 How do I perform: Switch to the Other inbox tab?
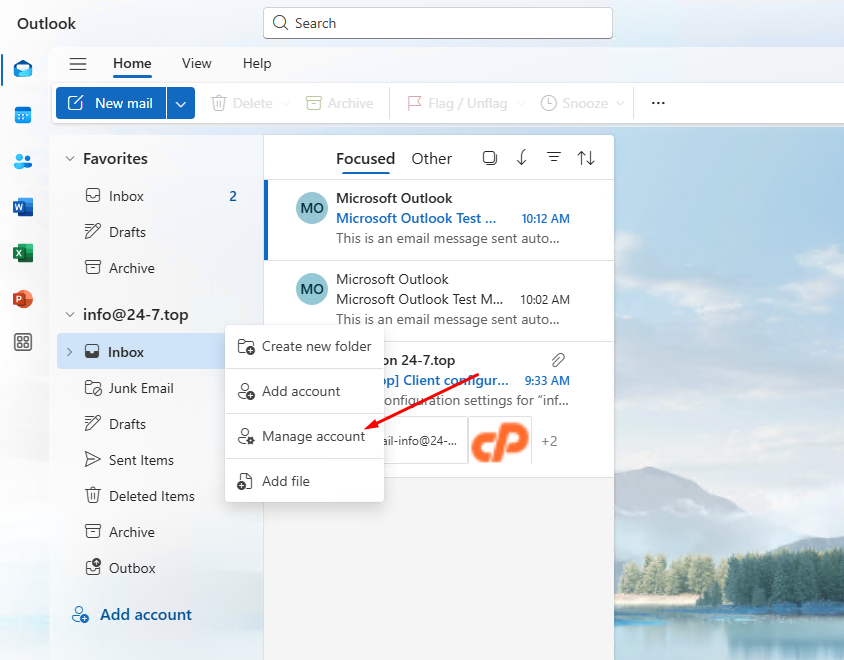(431, 158)
